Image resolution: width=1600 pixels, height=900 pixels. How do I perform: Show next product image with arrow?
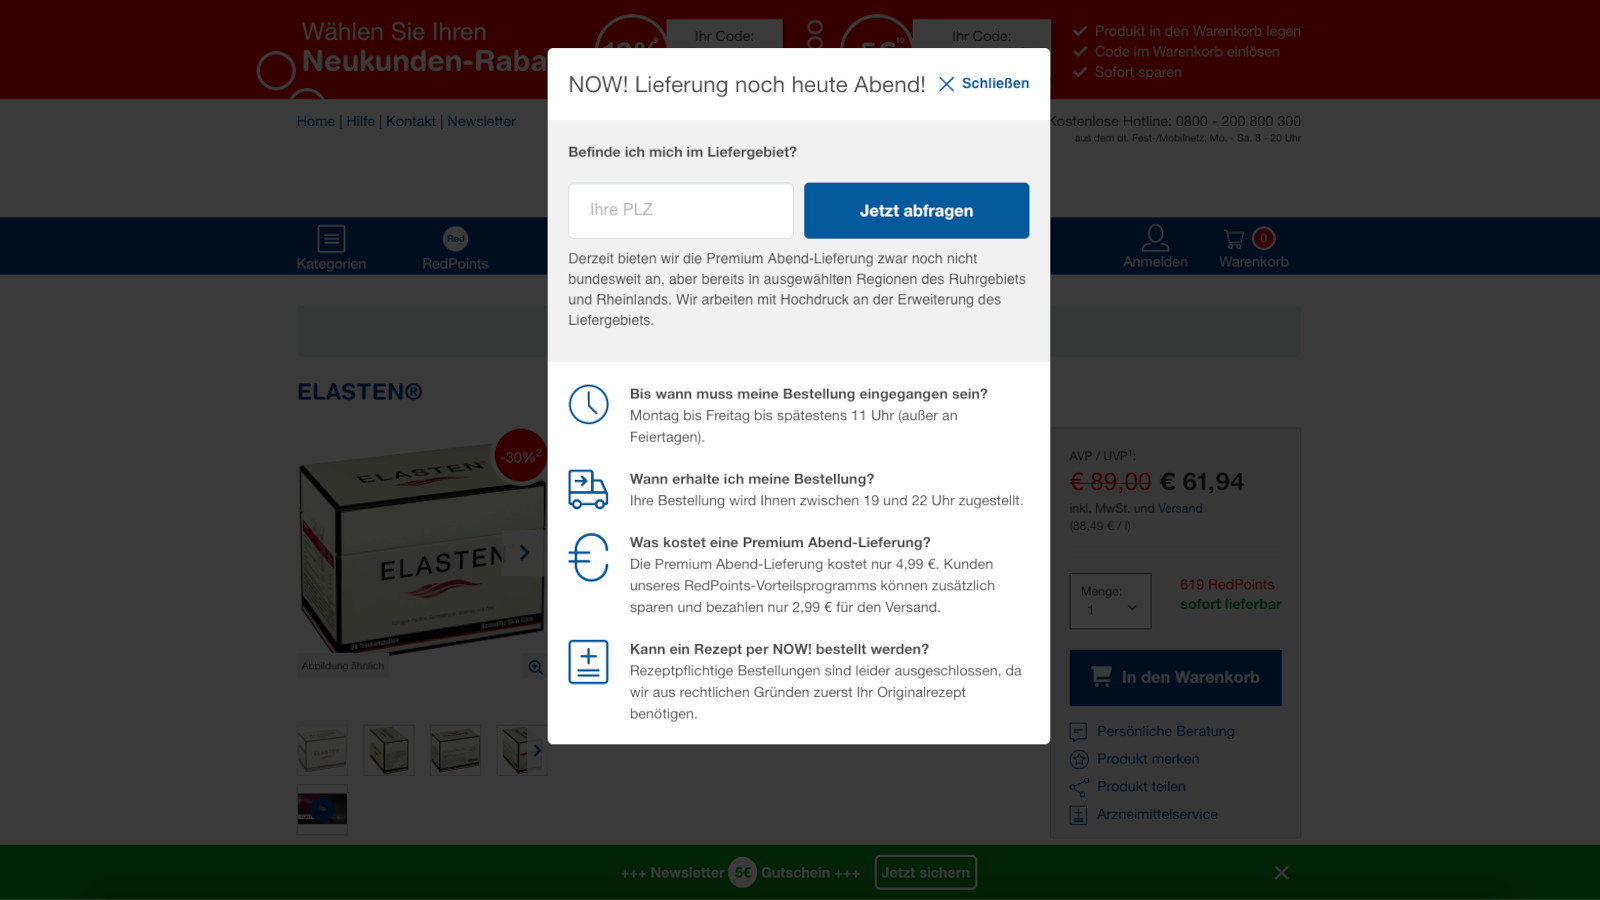(524, 553)
